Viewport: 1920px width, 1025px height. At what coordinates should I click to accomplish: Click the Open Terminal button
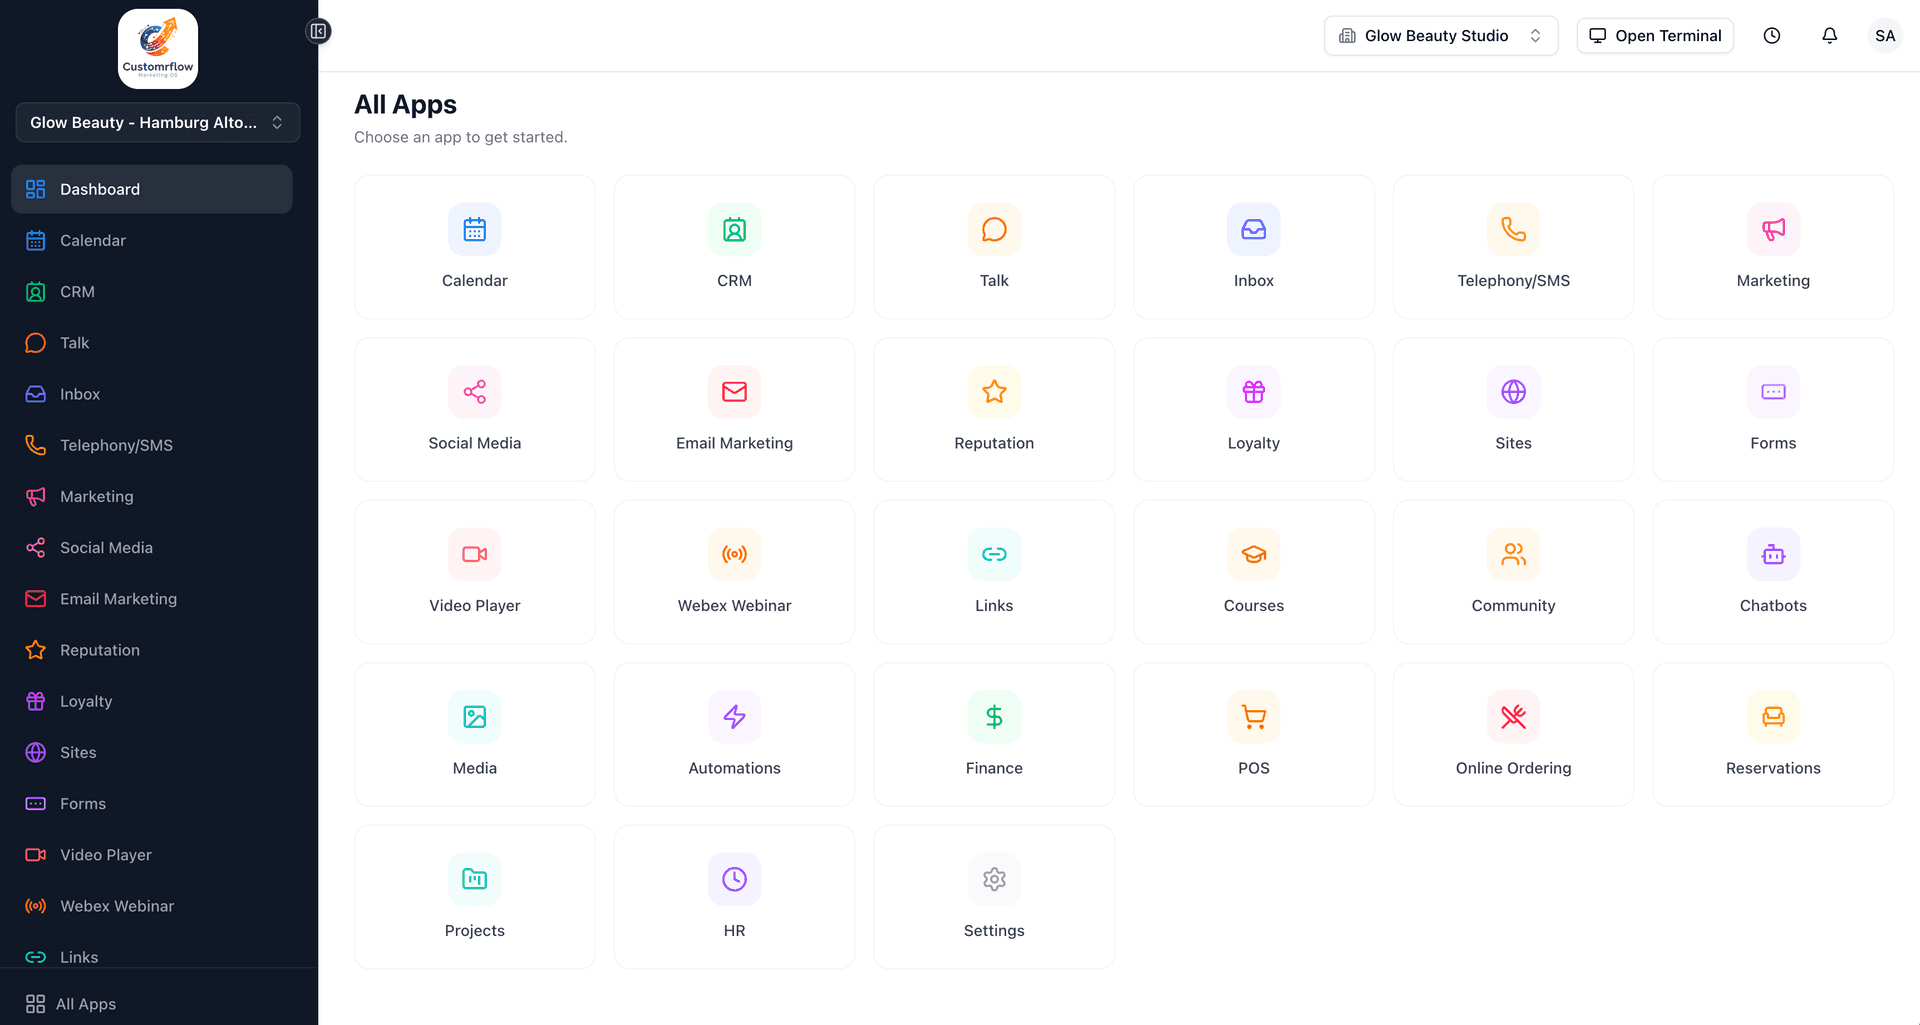tap(1654, 35)
